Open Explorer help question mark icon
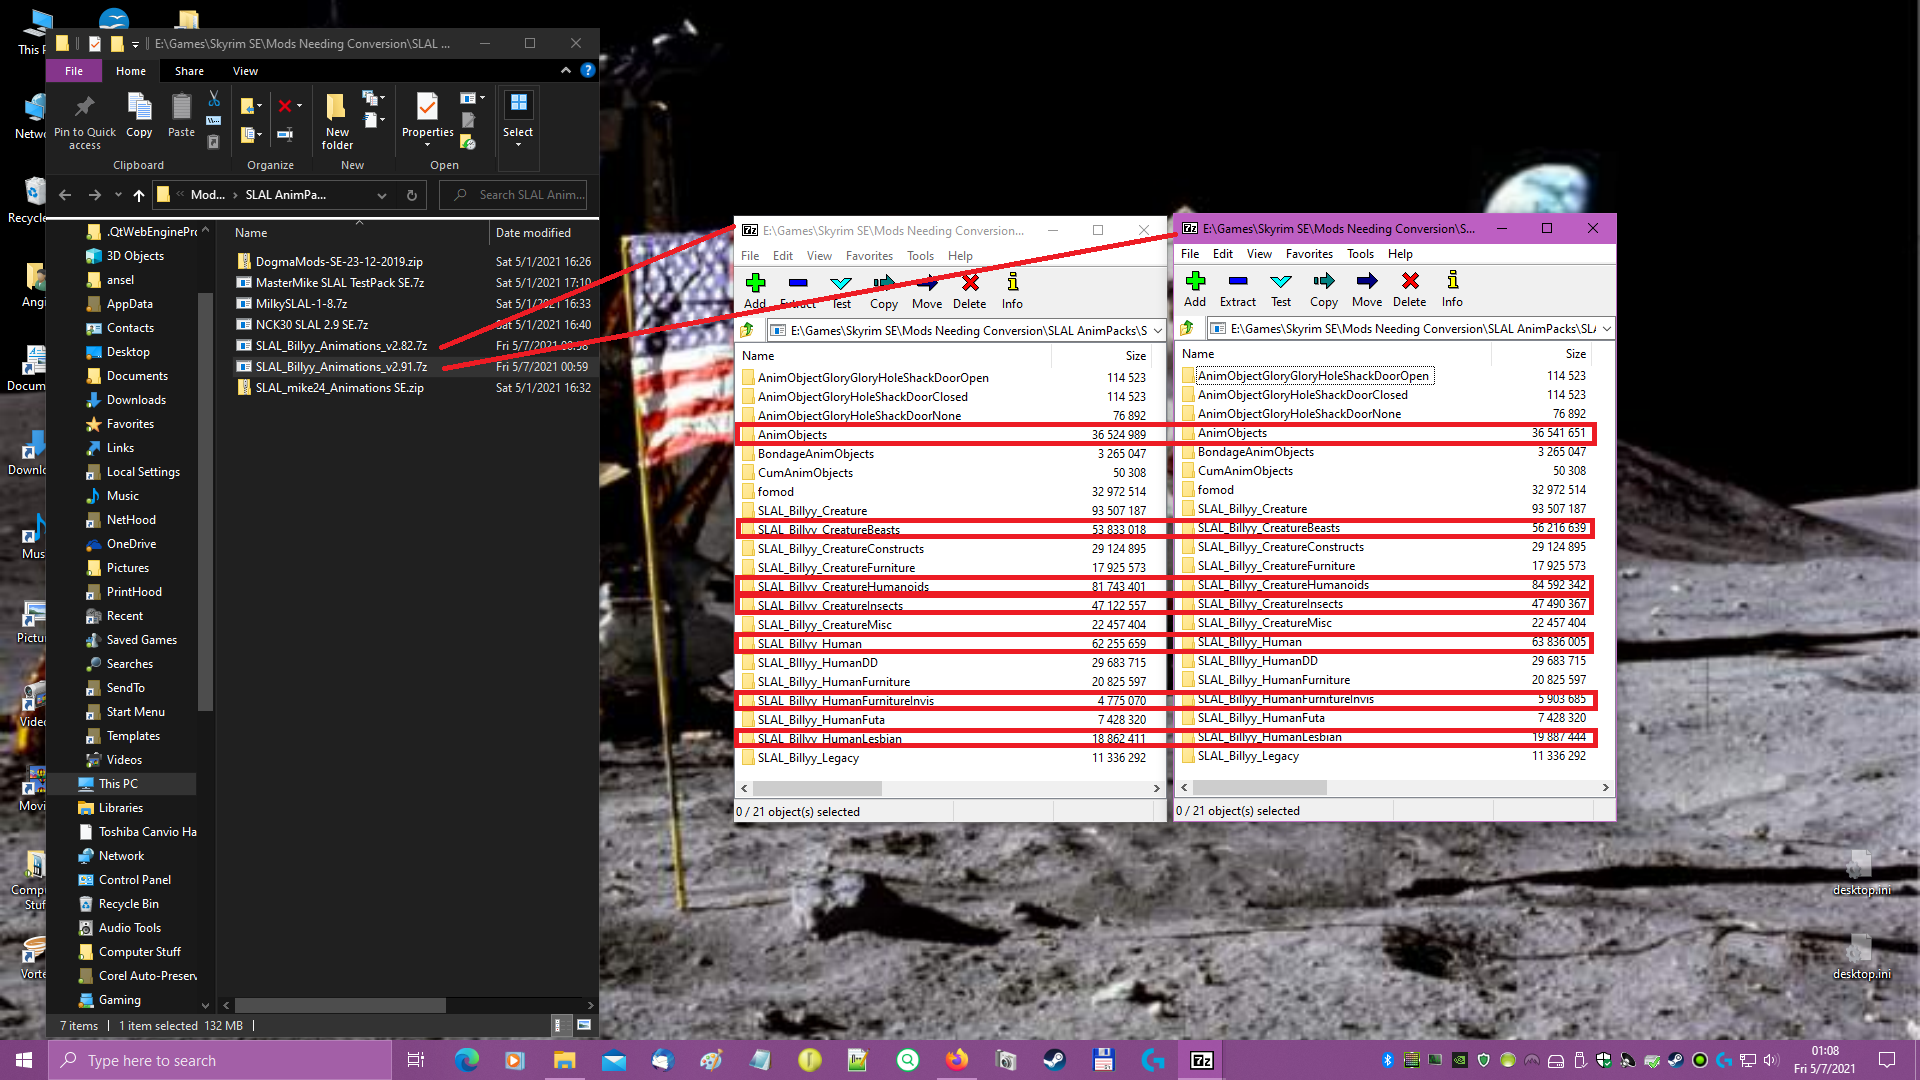Screen dimensions: 1920x1080 click(x=588, y=70)
